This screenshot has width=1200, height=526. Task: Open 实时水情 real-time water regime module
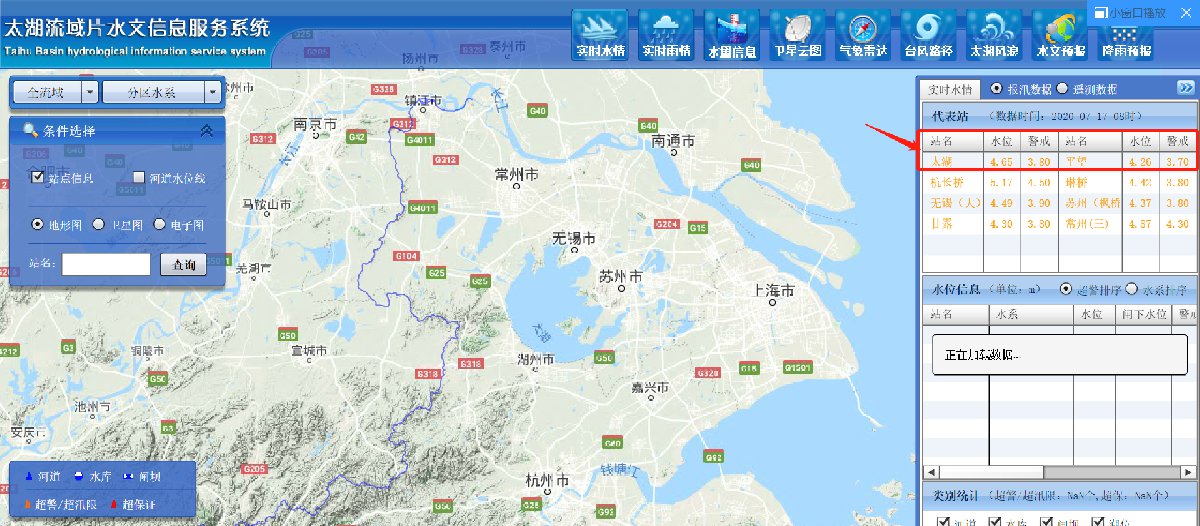600,34
